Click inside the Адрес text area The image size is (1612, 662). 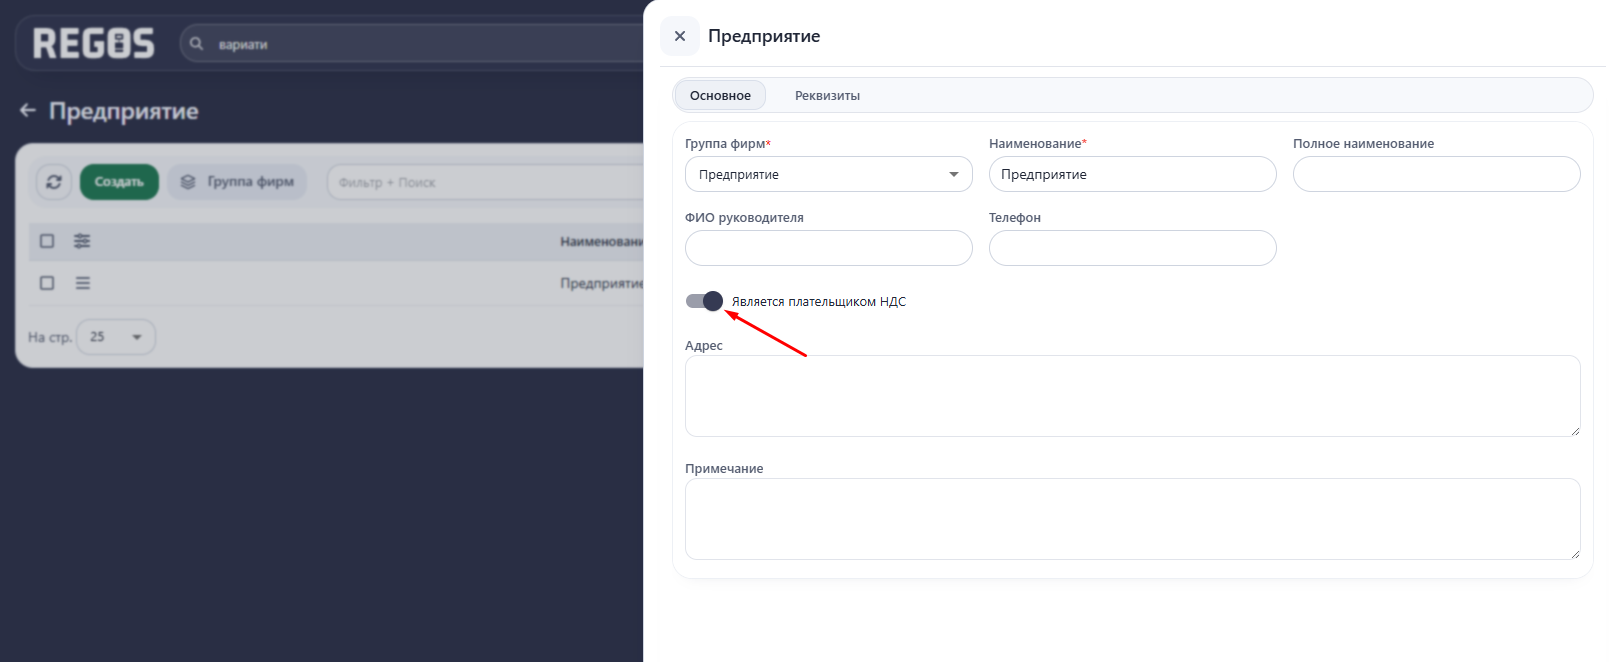tap(1132, 396)
